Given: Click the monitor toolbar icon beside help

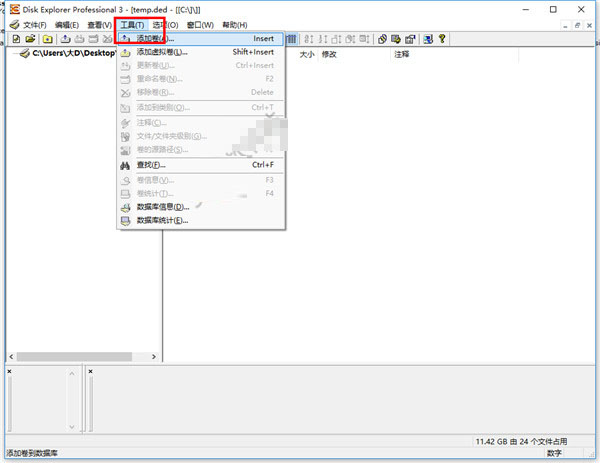Looking at the screenshot, I should (x=428, y=39).
